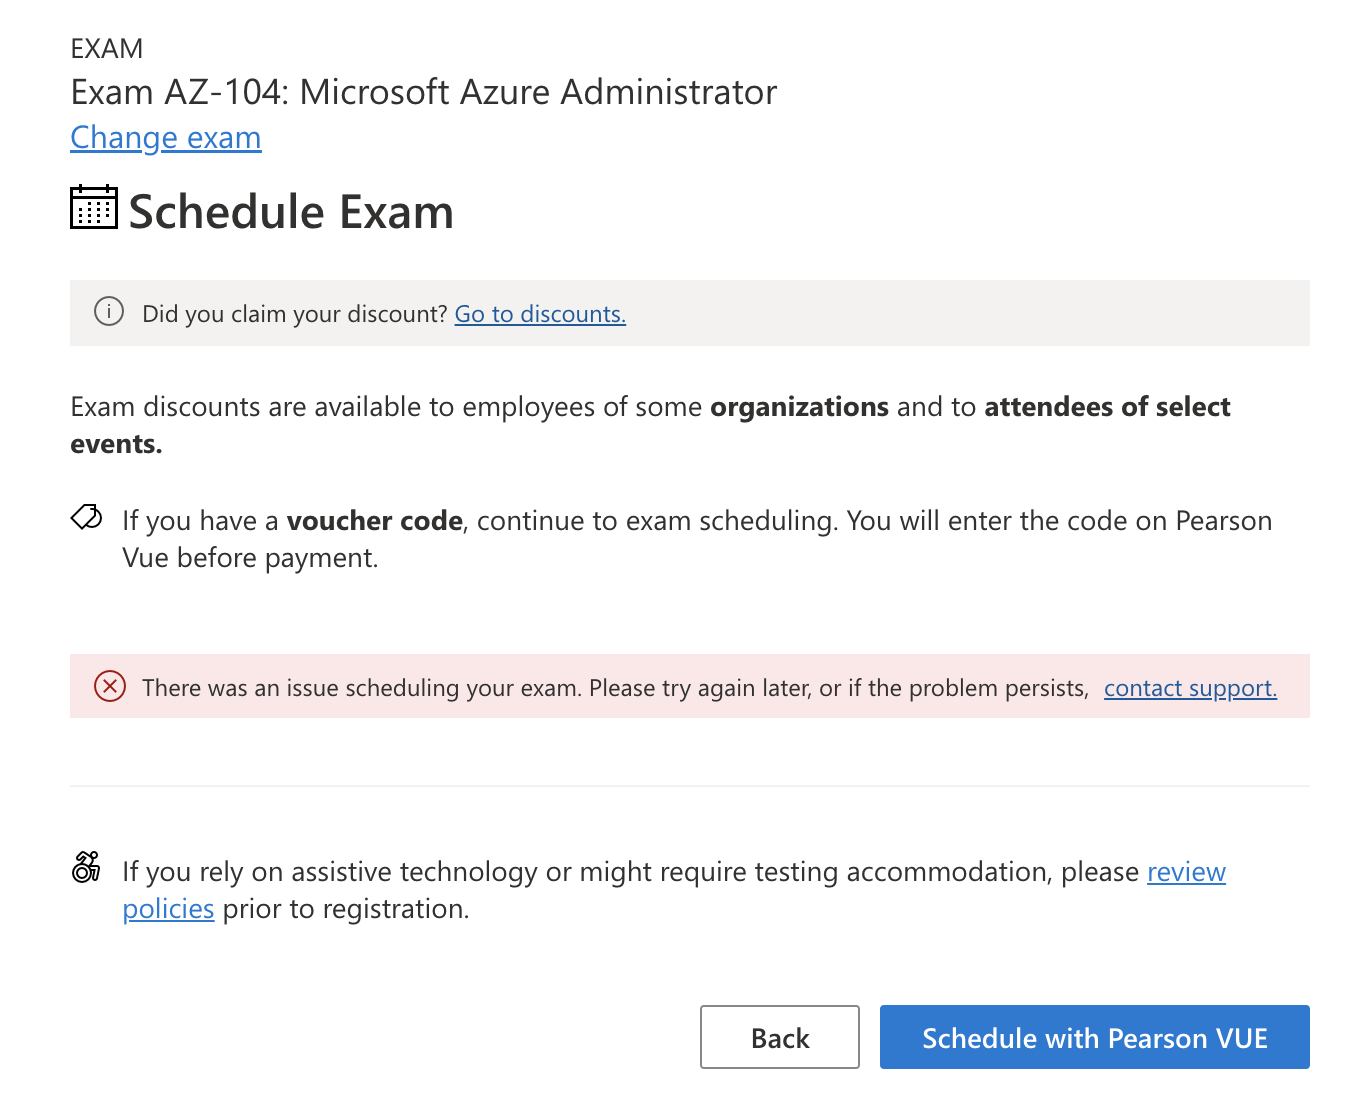Click the 'attendees of select' bold text
The width and height of the screenshot is (1372, 1100).
click(x=1107, y=407)
